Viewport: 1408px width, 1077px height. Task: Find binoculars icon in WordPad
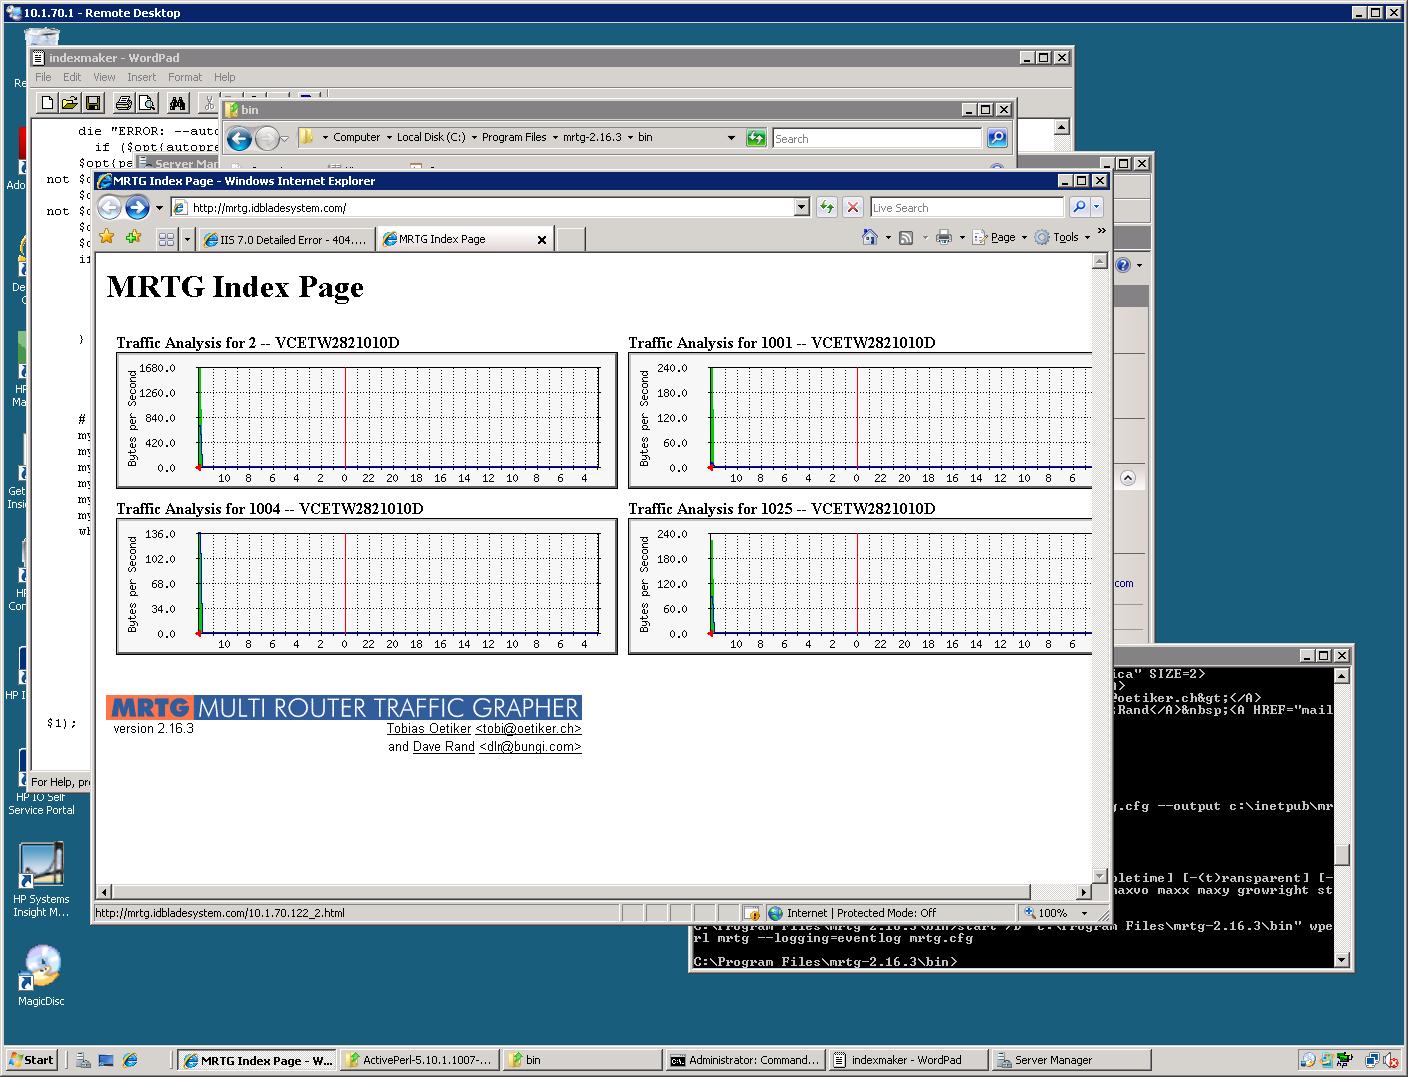[177, 102]
